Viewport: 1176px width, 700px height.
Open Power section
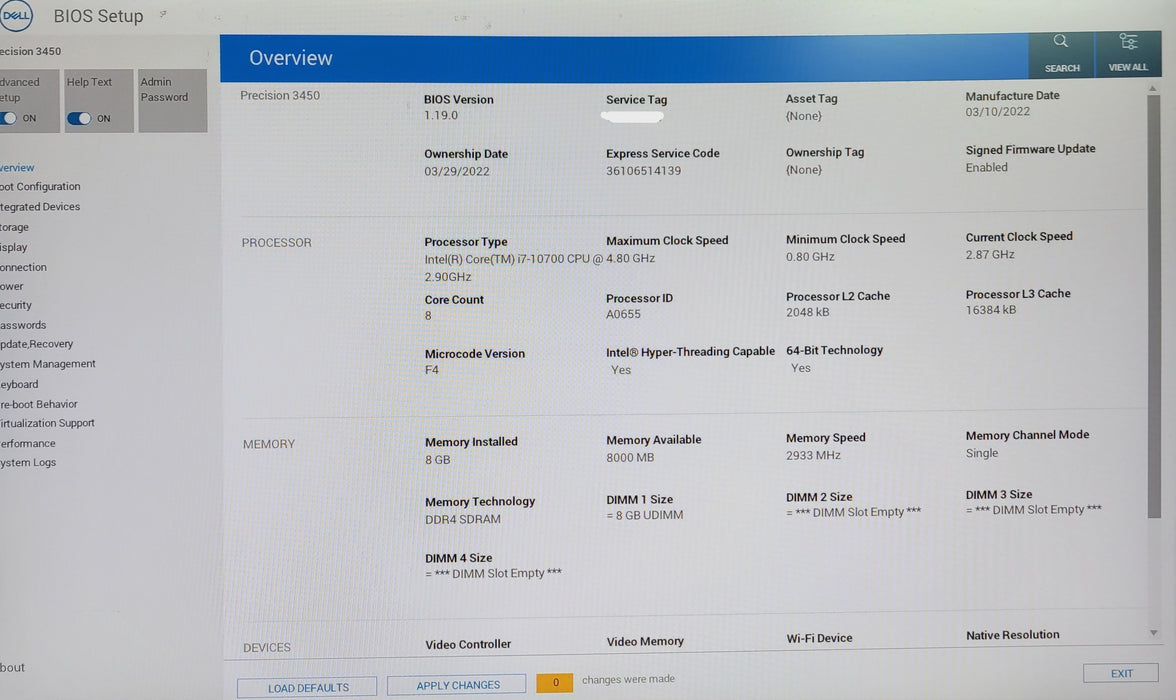pyautogui.click(x=12, y=286)
